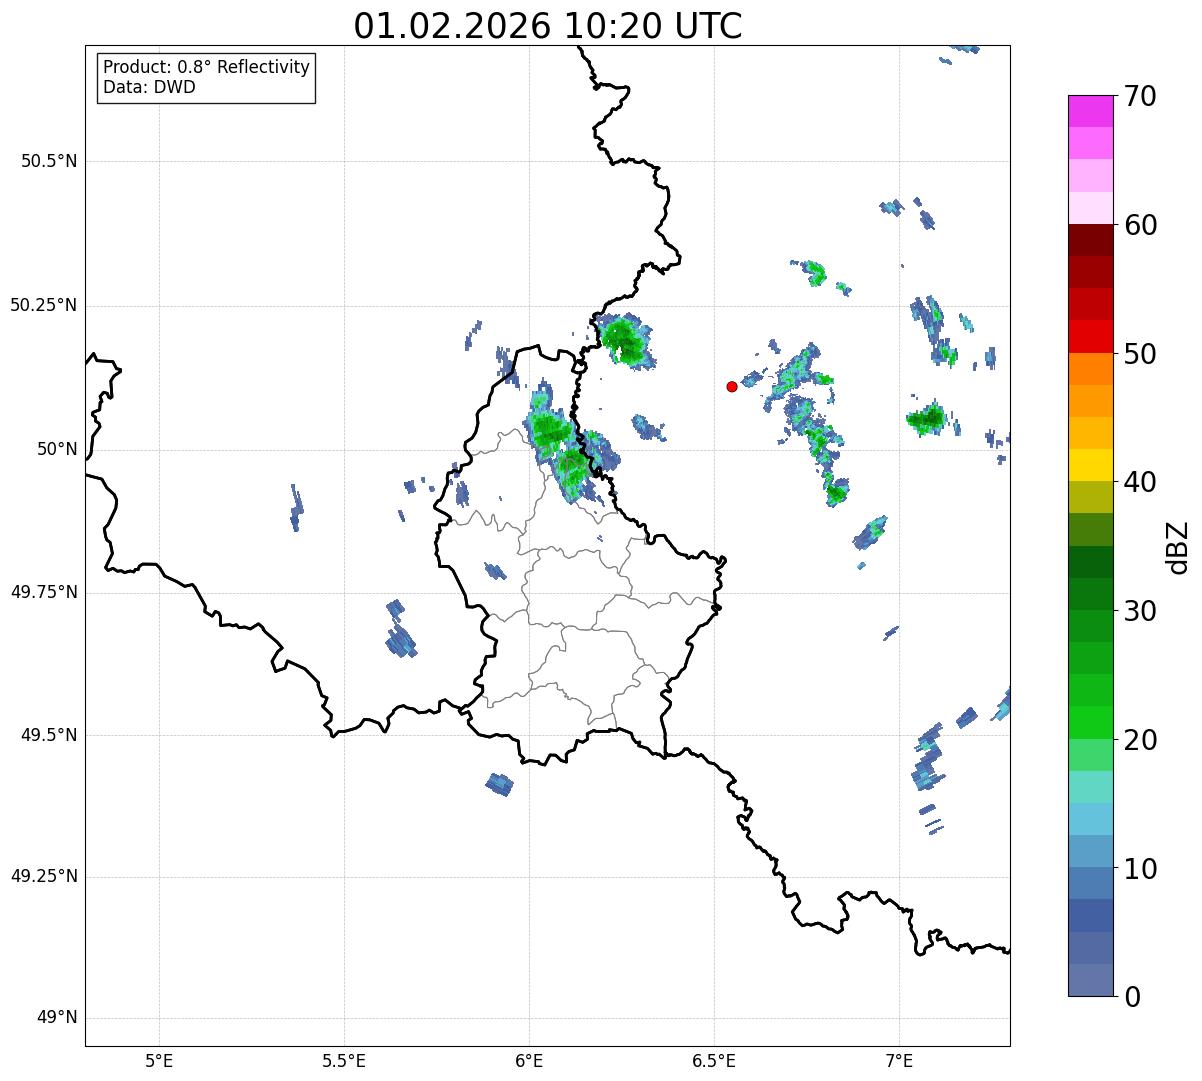Click the latitude label 49°N
Viewport: 1202px width, 1081px height.
tap(57, 1018)
